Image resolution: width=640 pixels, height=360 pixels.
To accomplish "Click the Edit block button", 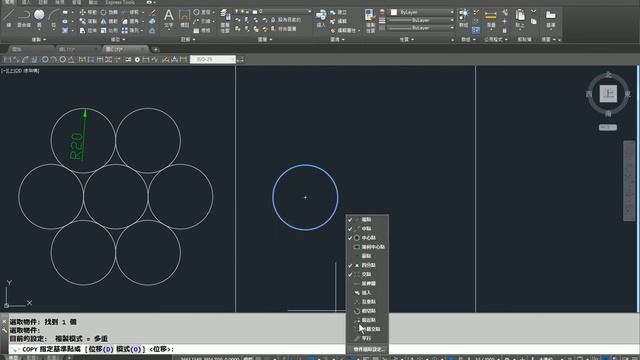I will [x=338, y=21].
